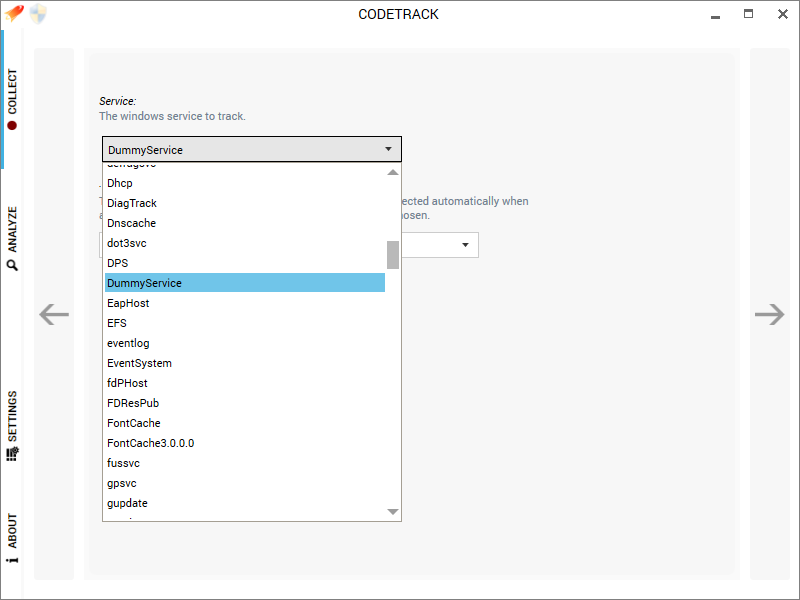This screenshot has width=800, height=600.
Task: Collapse the Service dropdown showing DummyService
Action: pyautogui.click(x=252, y=149)
